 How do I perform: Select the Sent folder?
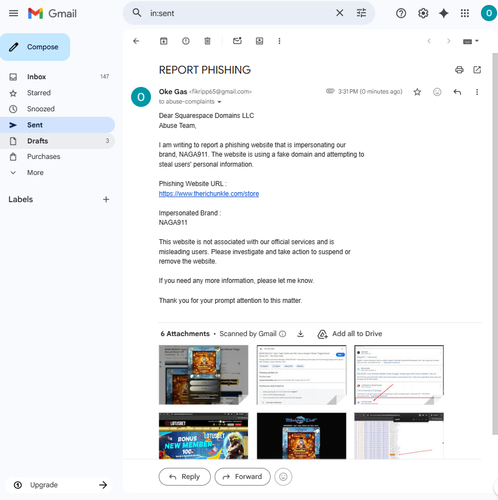click(57, 125)
